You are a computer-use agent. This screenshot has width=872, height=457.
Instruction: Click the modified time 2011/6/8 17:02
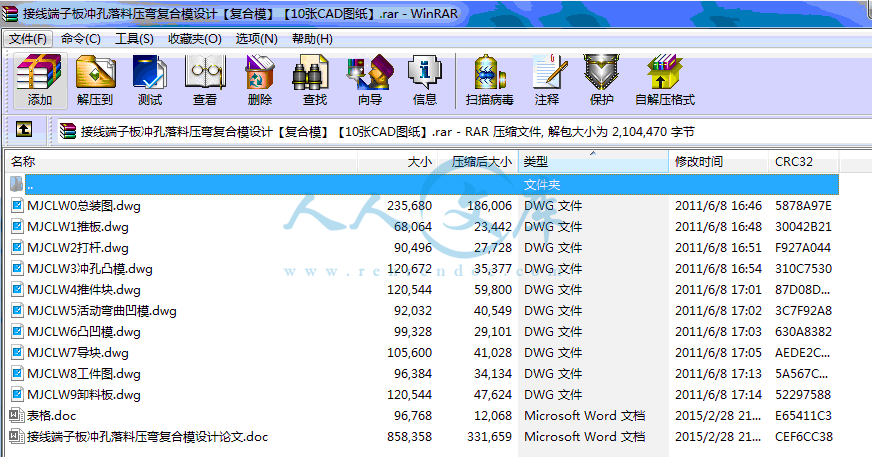719,310
